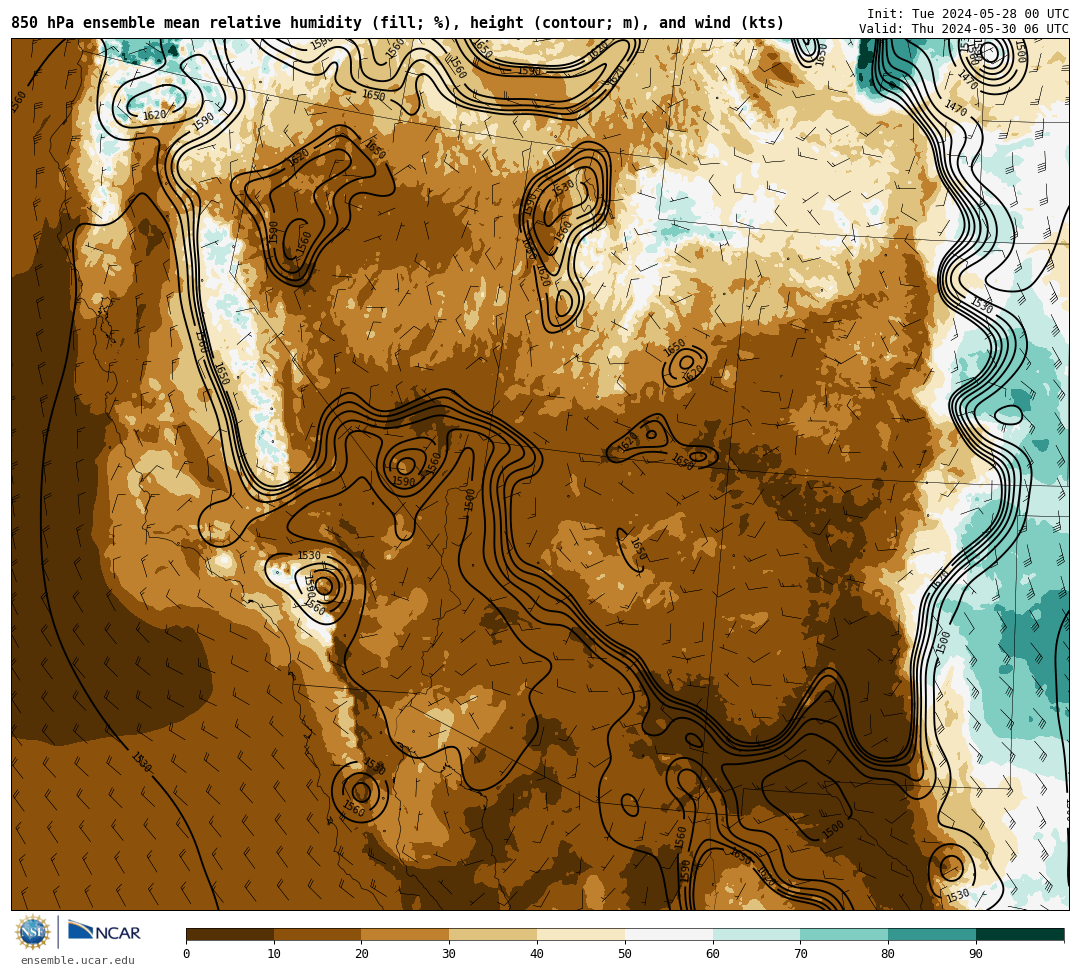Click the colorbar tick label 90

point(976,954)
